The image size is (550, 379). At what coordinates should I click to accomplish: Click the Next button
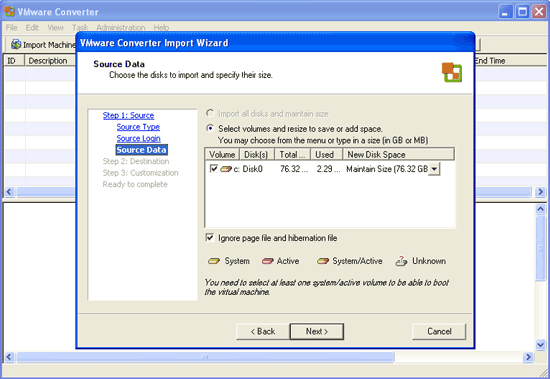coord(317,332)
